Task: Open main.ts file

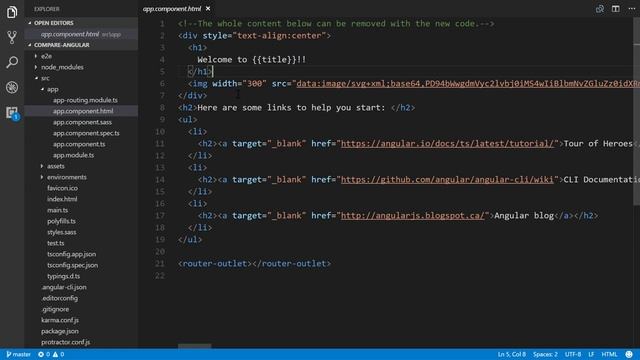Action: 58,210
